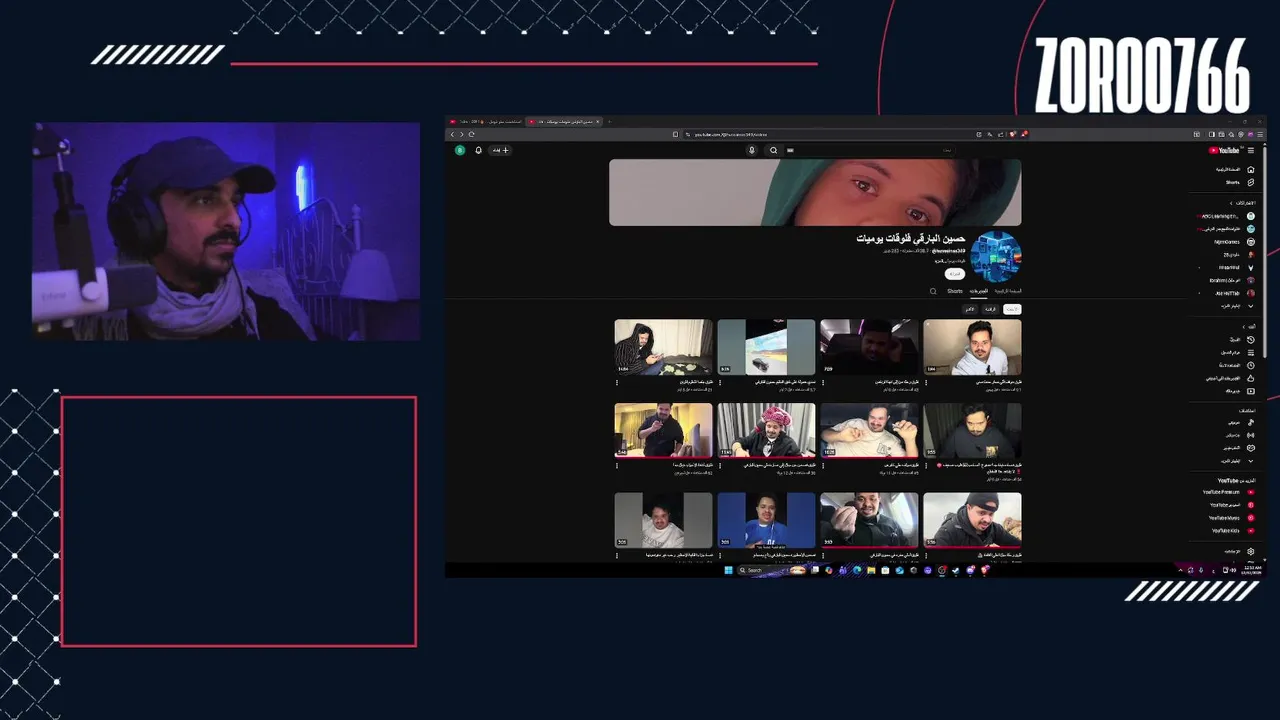Screen dimensions: 1280x720
Task: Open the channel Videos tab
Action: coord(979,291)
